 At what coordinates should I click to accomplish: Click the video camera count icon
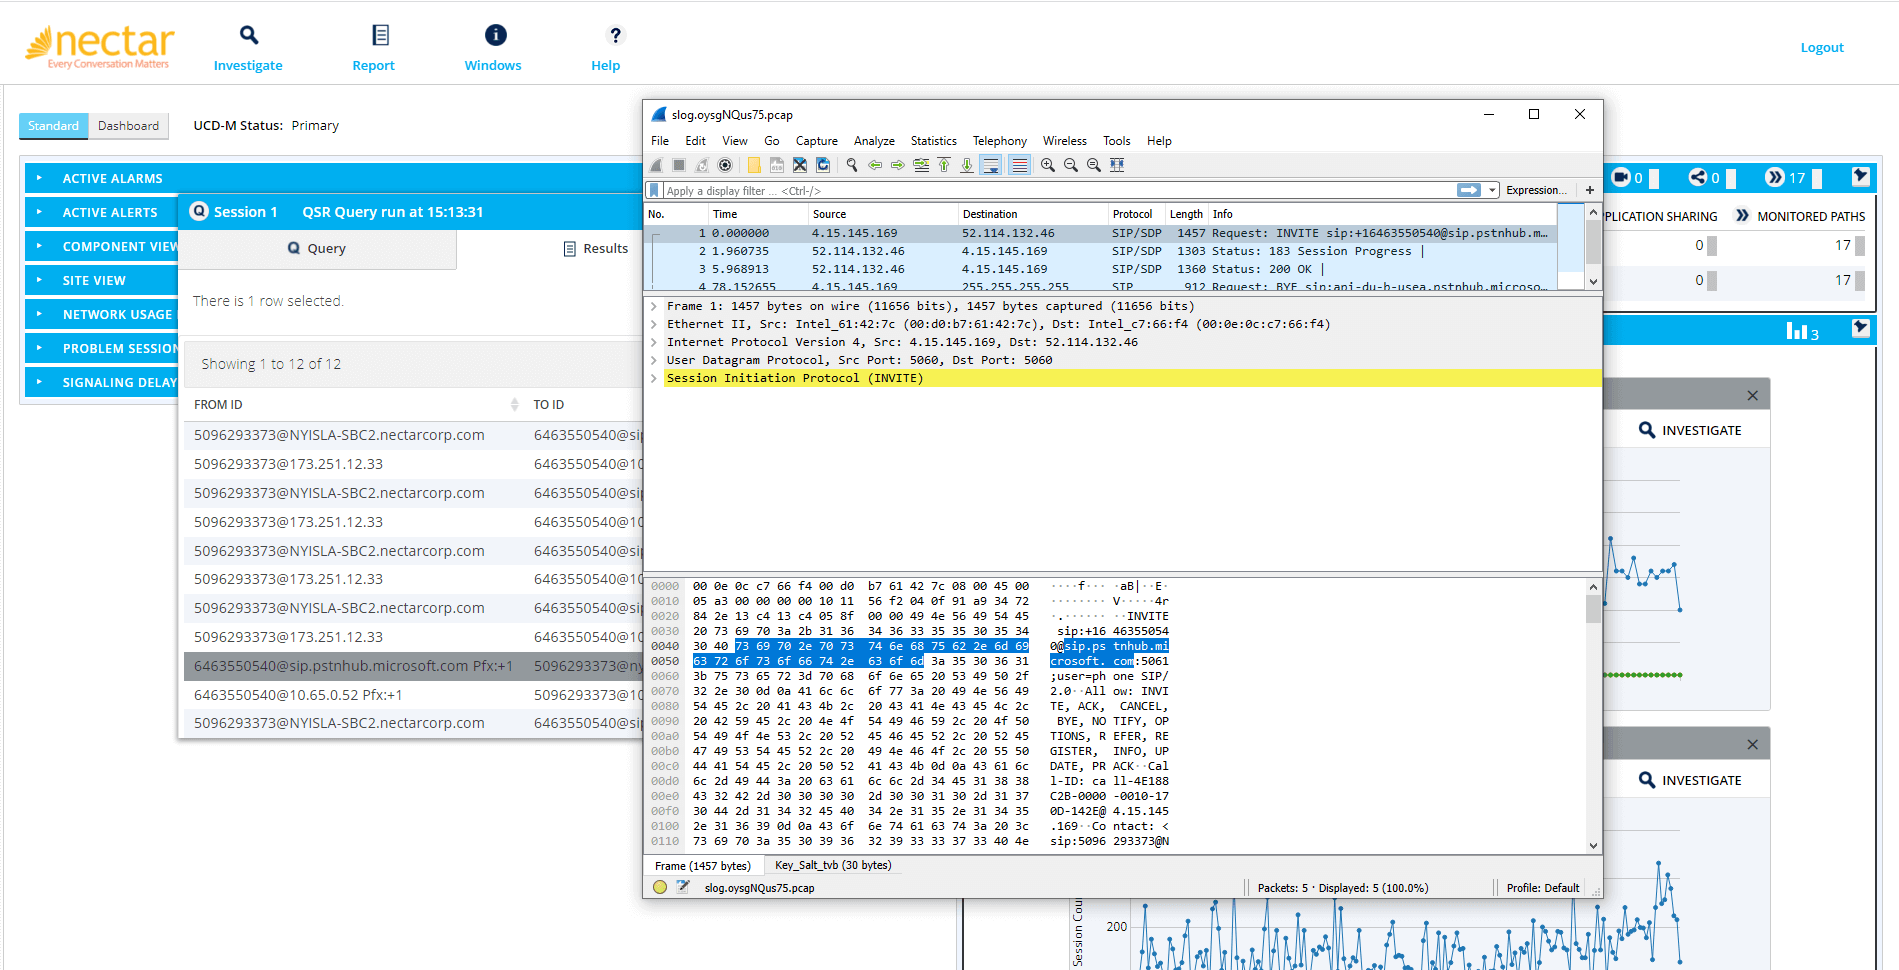(1621, 177)
